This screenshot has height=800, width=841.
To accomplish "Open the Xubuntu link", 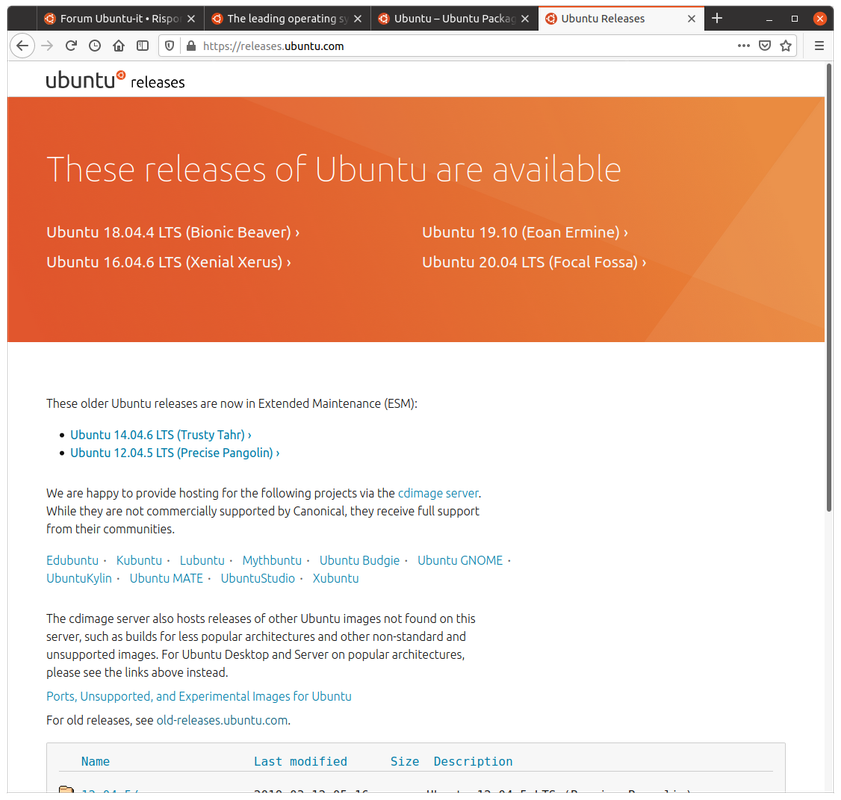I will pos(336,579).
